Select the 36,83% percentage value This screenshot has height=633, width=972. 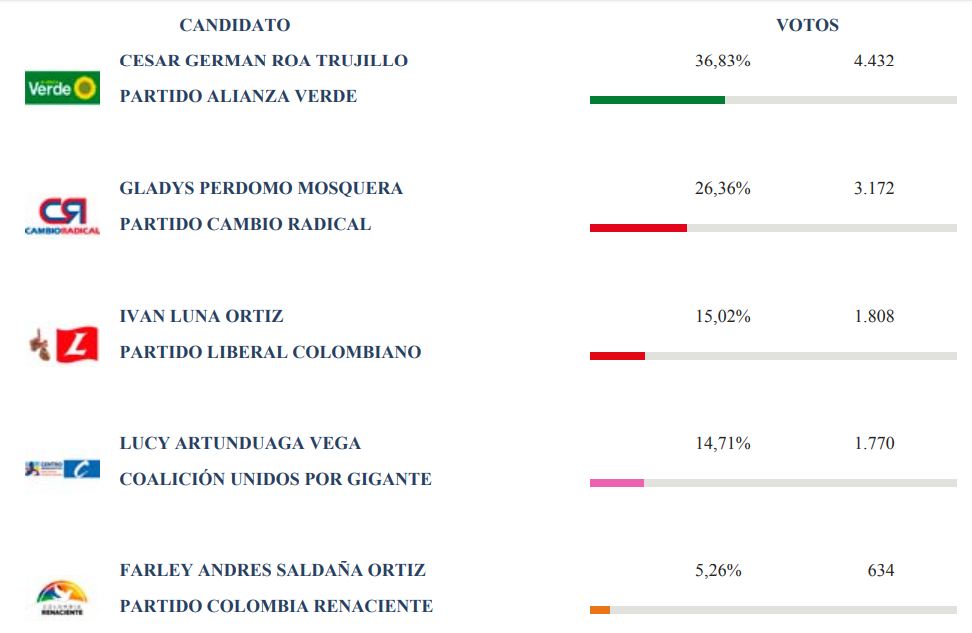pyautogui.click(x=723, y=61)
